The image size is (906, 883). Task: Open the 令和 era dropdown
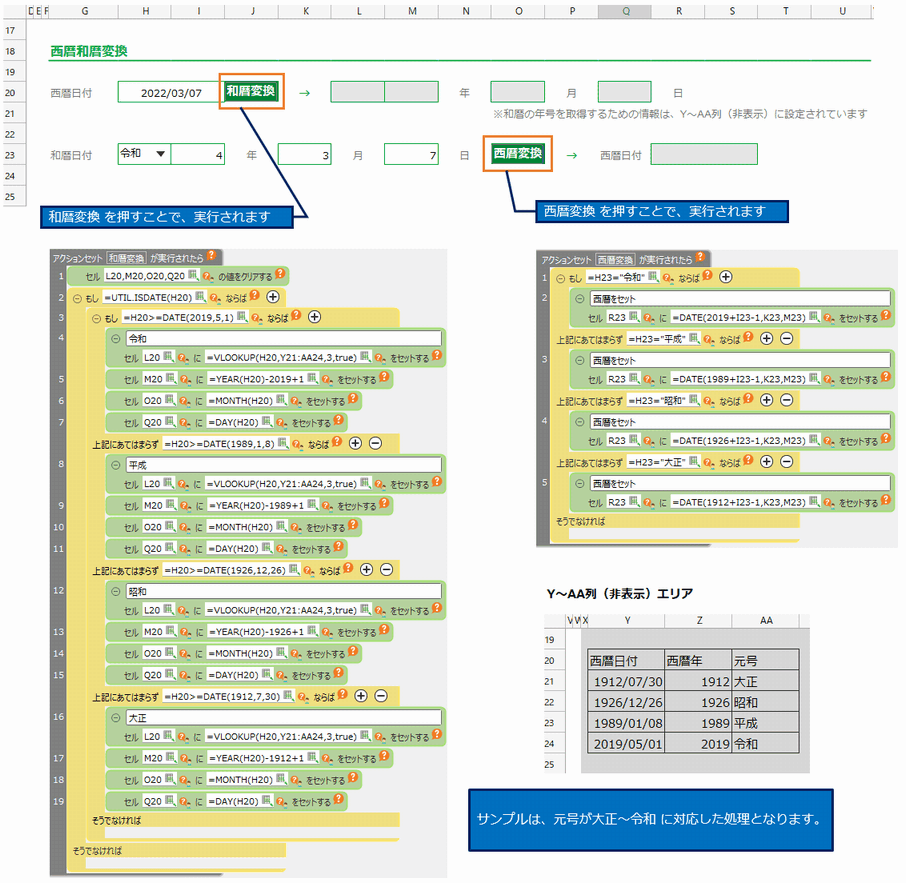click(x=159, y=154)
